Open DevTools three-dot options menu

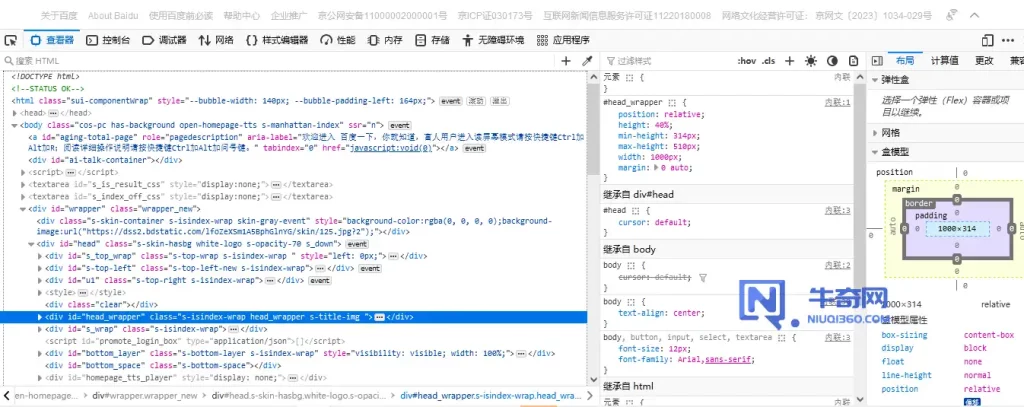[x=1008, y=41]
